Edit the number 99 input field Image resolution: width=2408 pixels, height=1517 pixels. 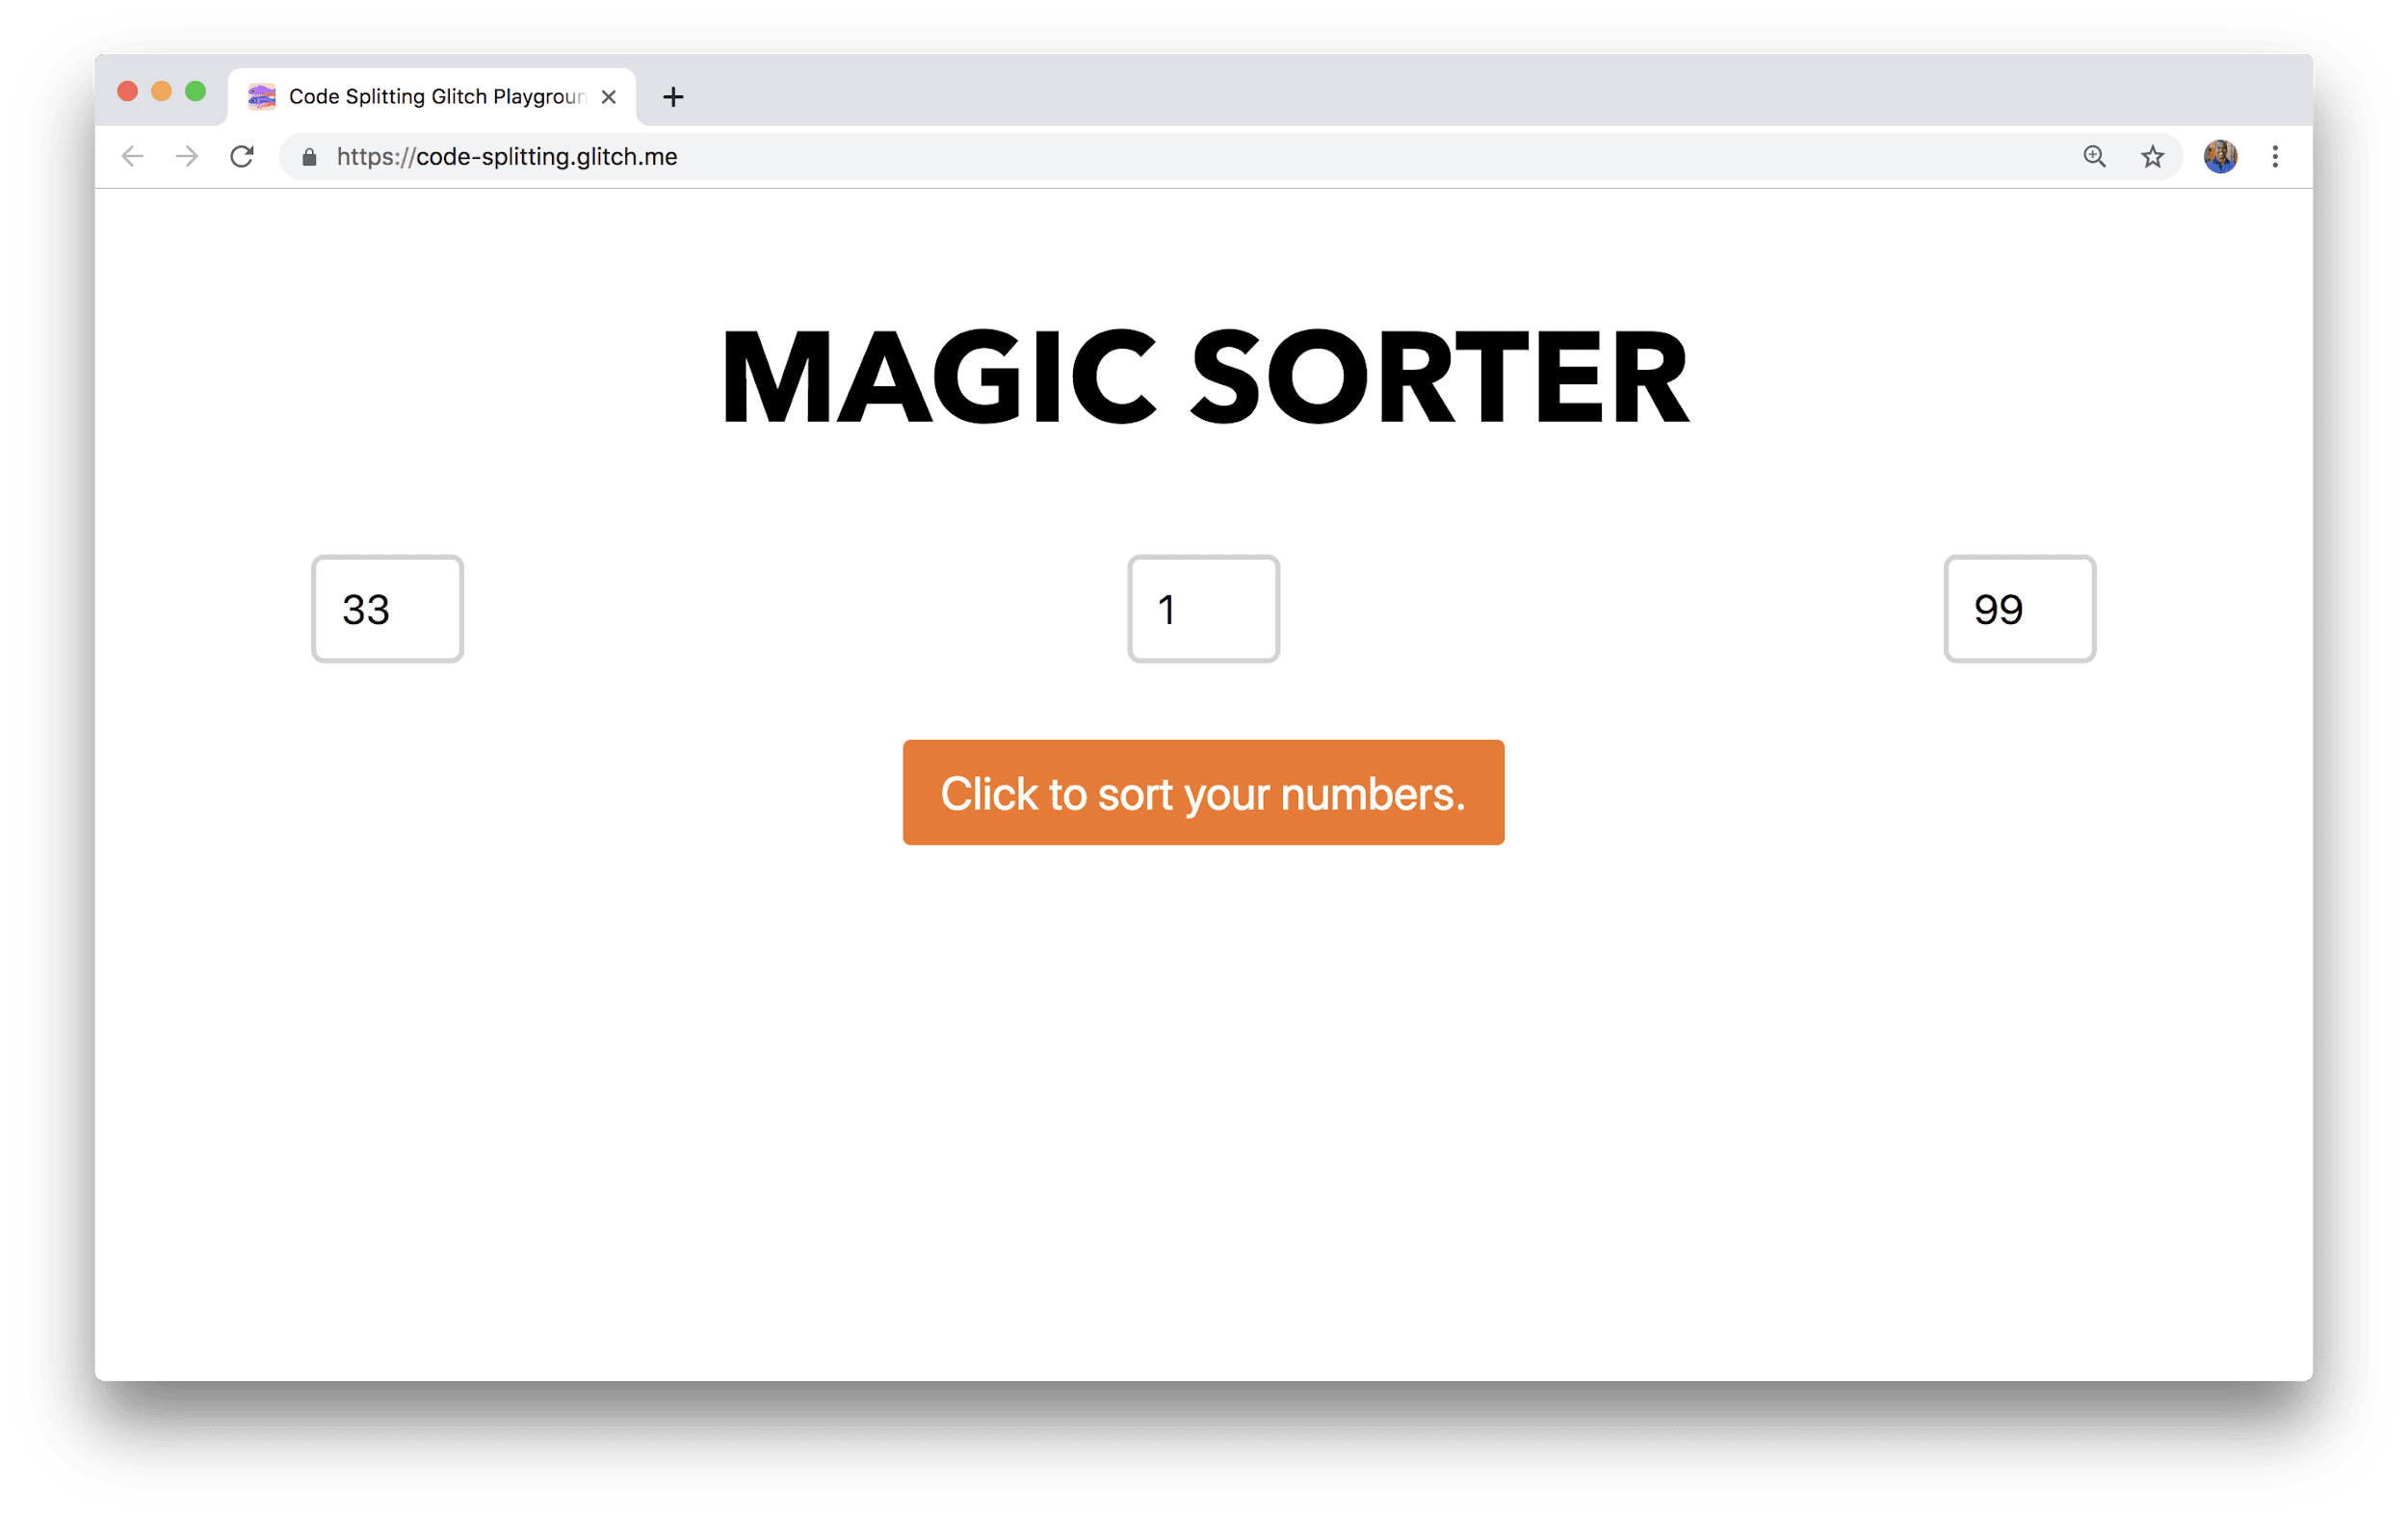coord(2018,608)
